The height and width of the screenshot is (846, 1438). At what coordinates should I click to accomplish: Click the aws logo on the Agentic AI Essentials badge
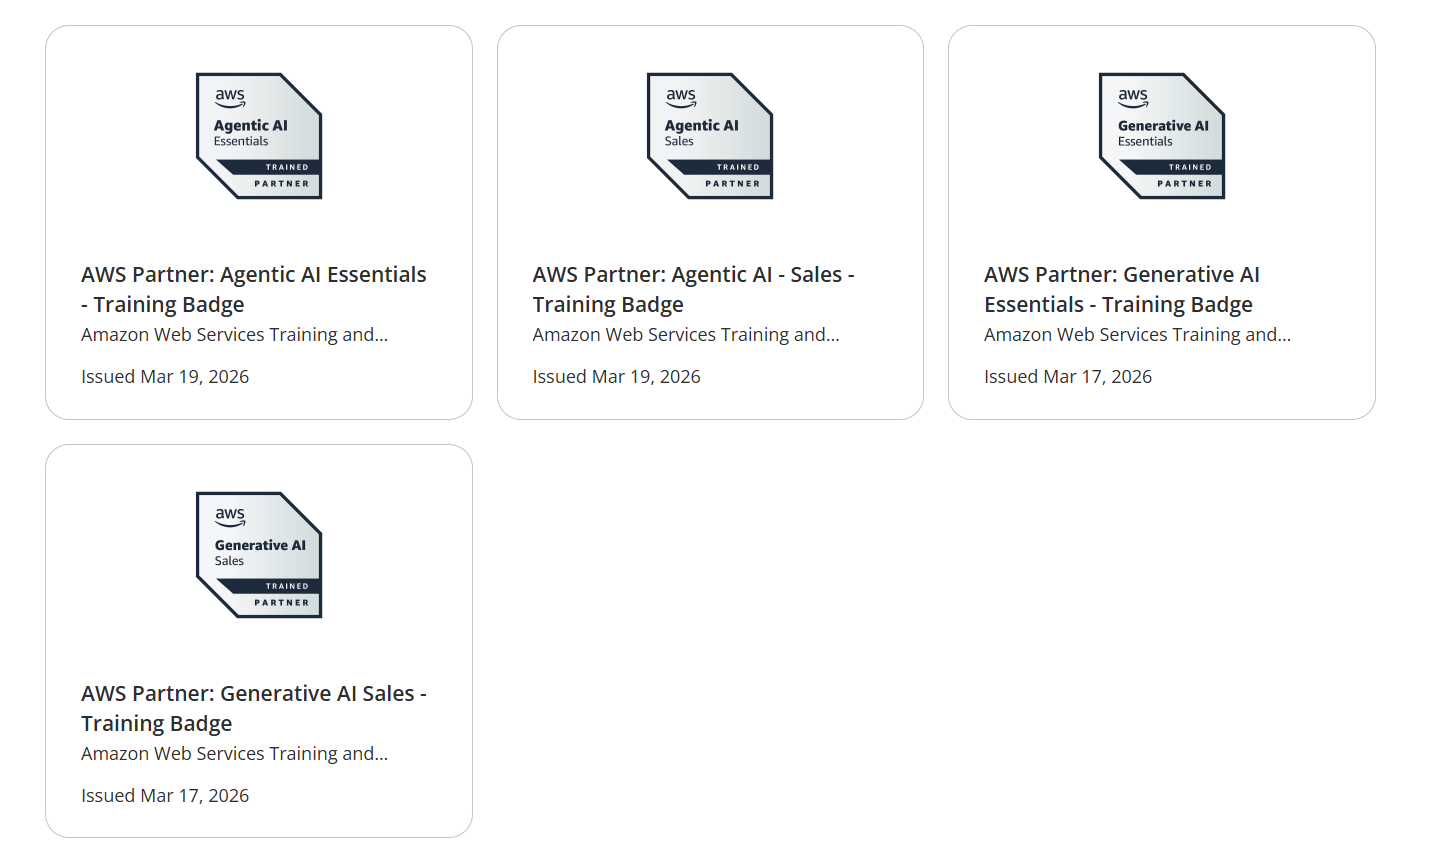point(230,98)
